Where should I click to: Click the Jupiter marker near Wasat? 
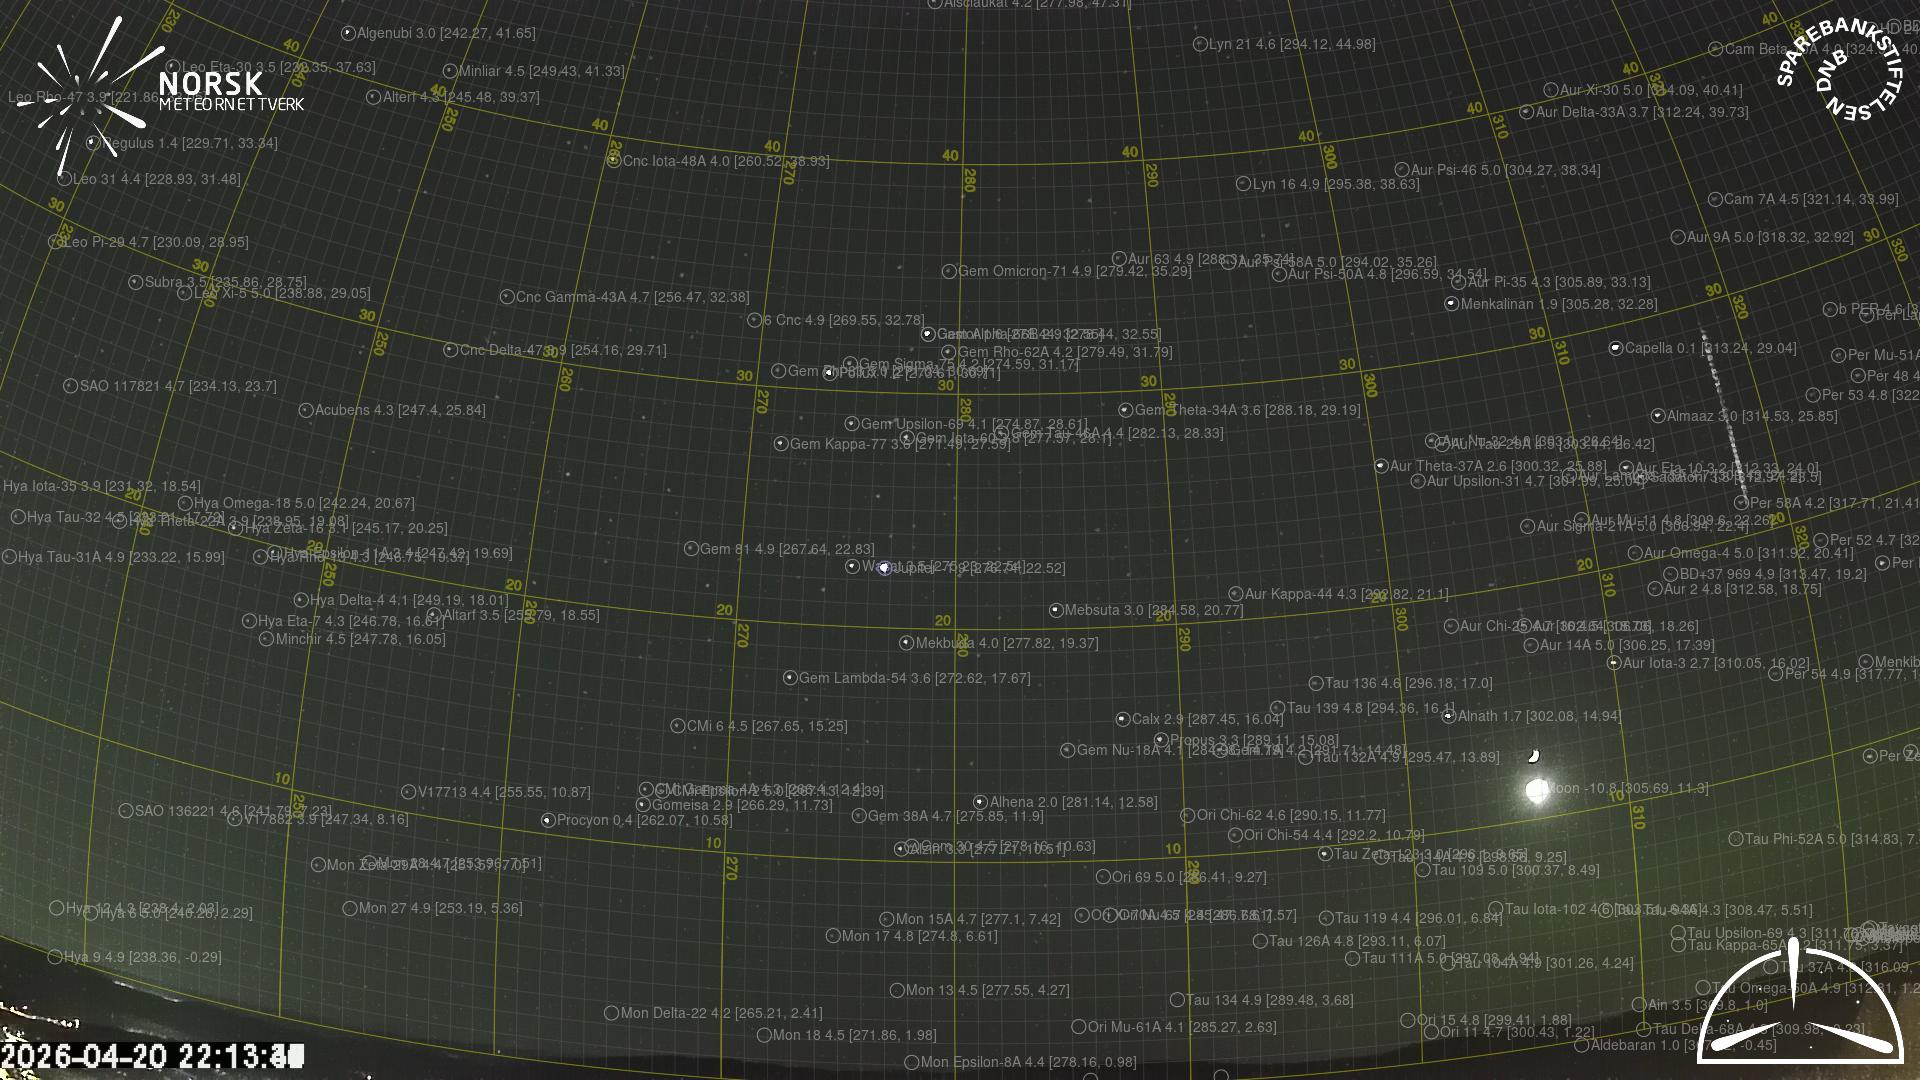point(884,568)
